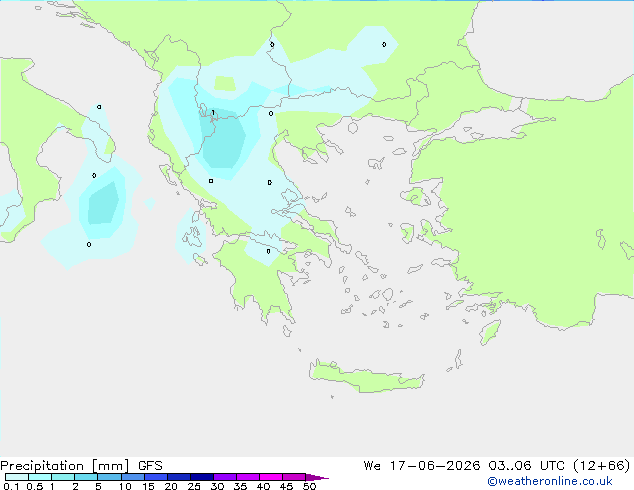Select the 0.1–0.5 mm palest legend swatch
The width and height of the screenshot is (634, 490).
17,477
